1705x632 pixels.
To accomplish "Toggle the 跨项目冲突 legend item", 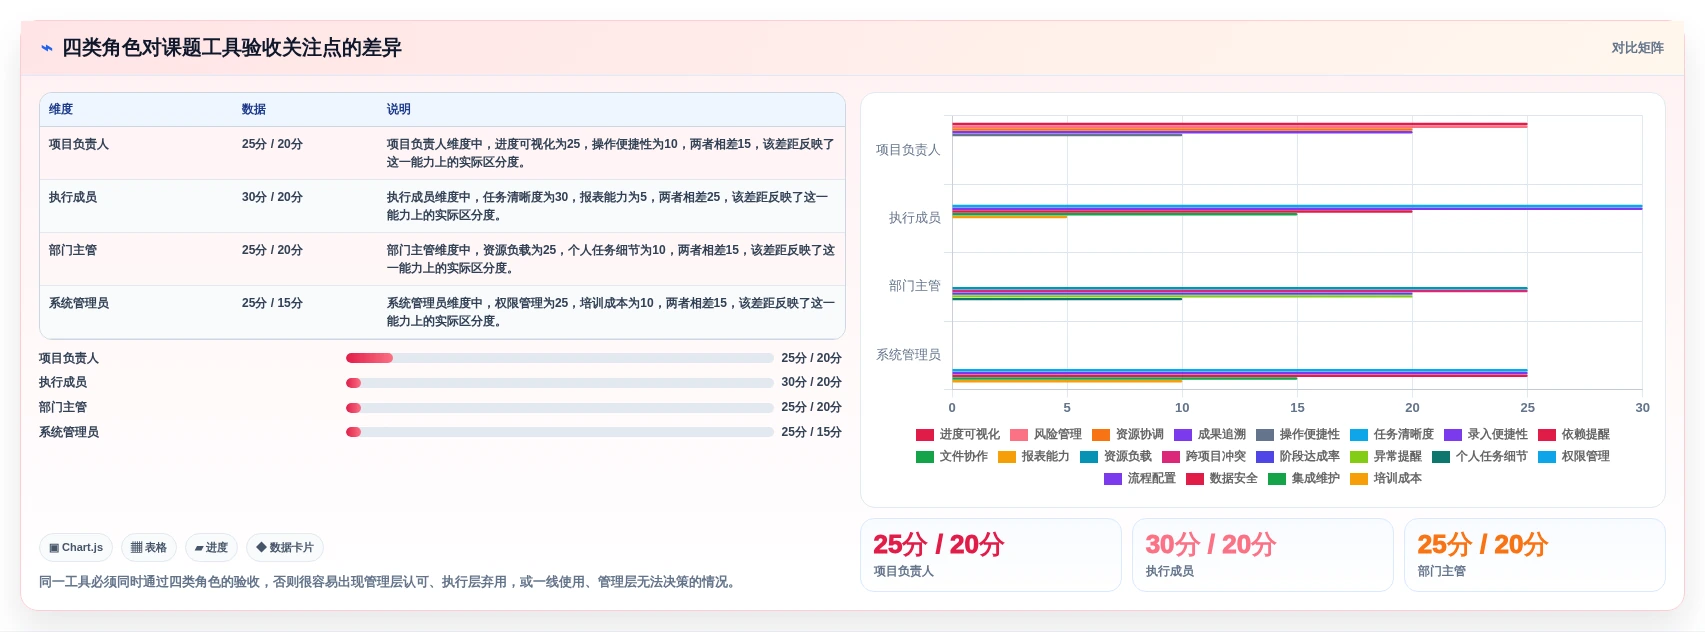I will (1204, 456).
